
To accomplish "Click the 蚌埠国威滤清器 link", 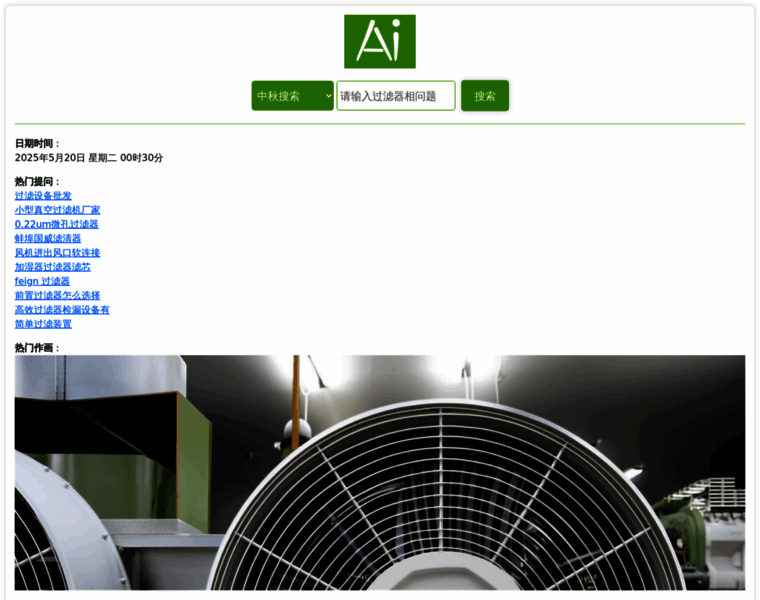I will click(48, 239).
